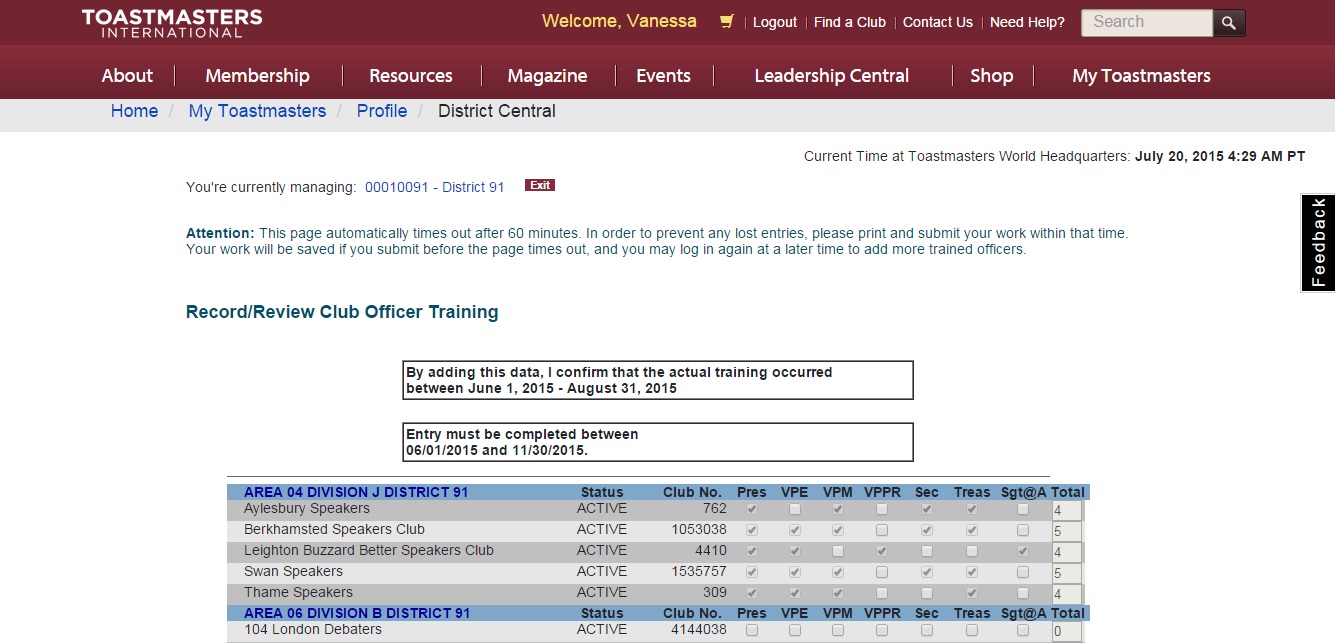This screenshot has height=643, width=1335.
Task: Expand the Resources navigation menu
Action: [410, 76]
